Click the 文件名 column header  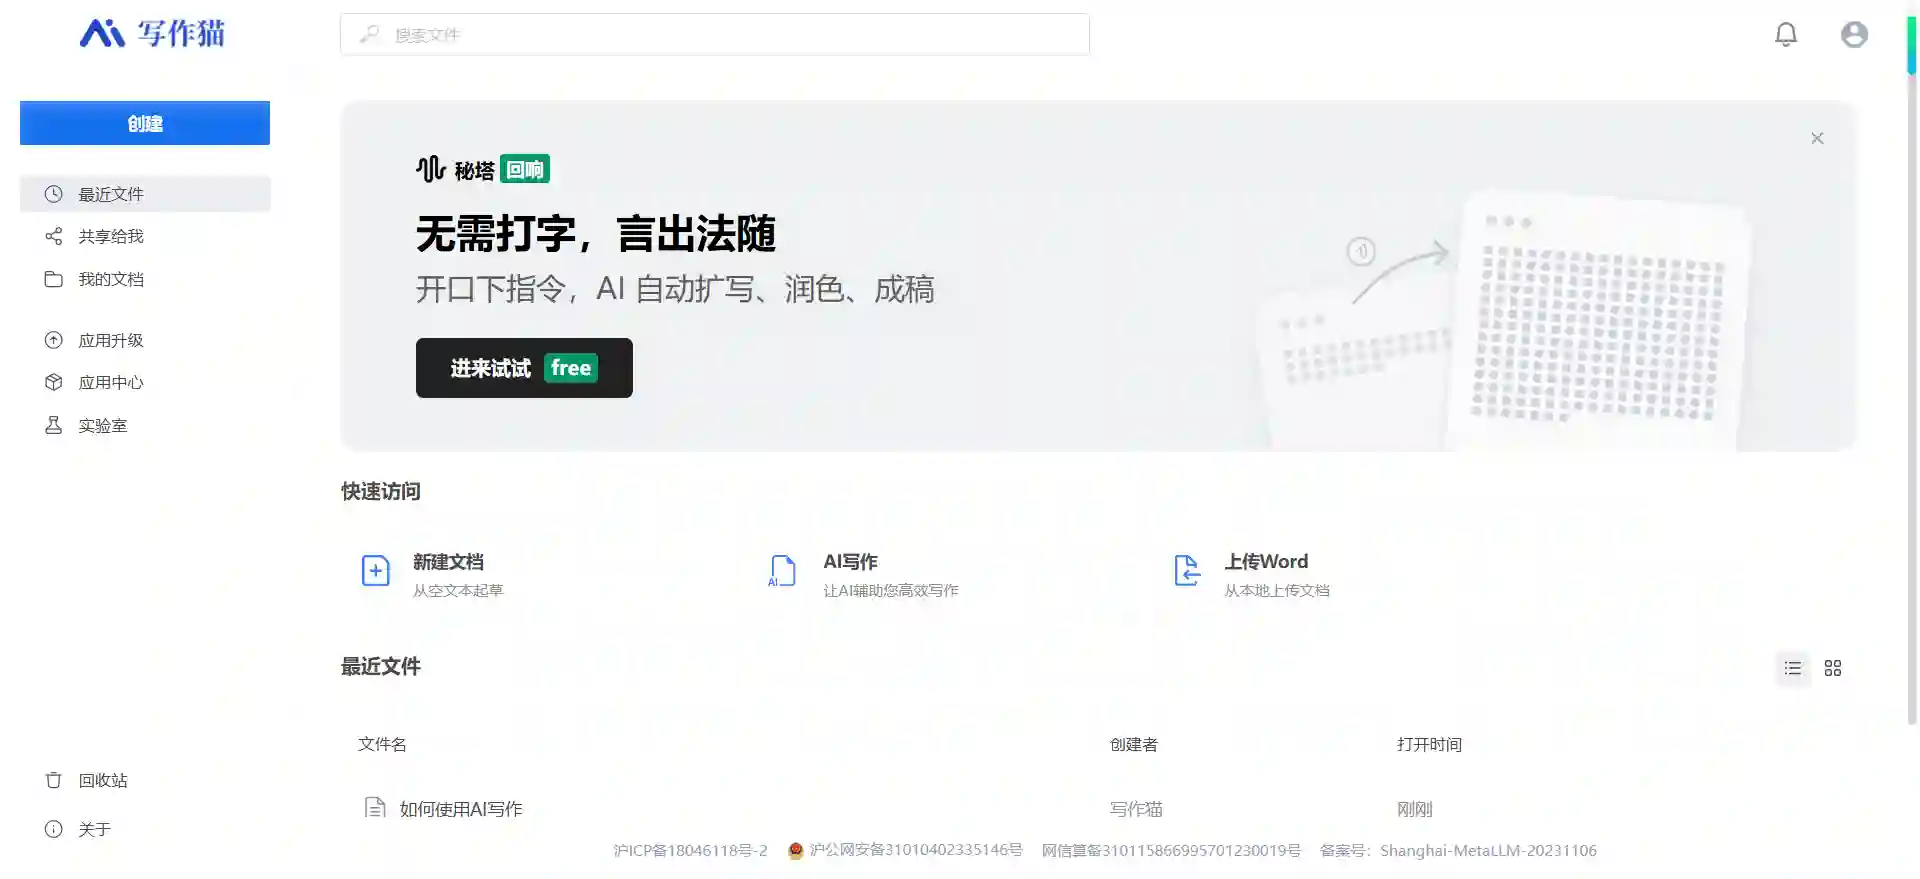click(382, 744)
